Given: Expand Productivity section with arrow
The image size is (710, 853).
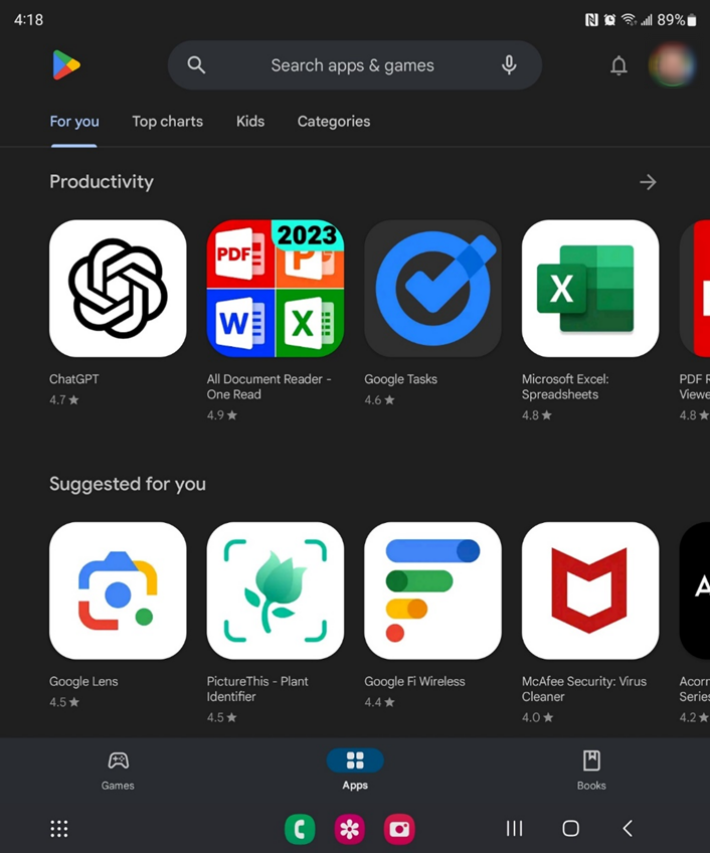Looking at the screenshot, I should [648, 182].
